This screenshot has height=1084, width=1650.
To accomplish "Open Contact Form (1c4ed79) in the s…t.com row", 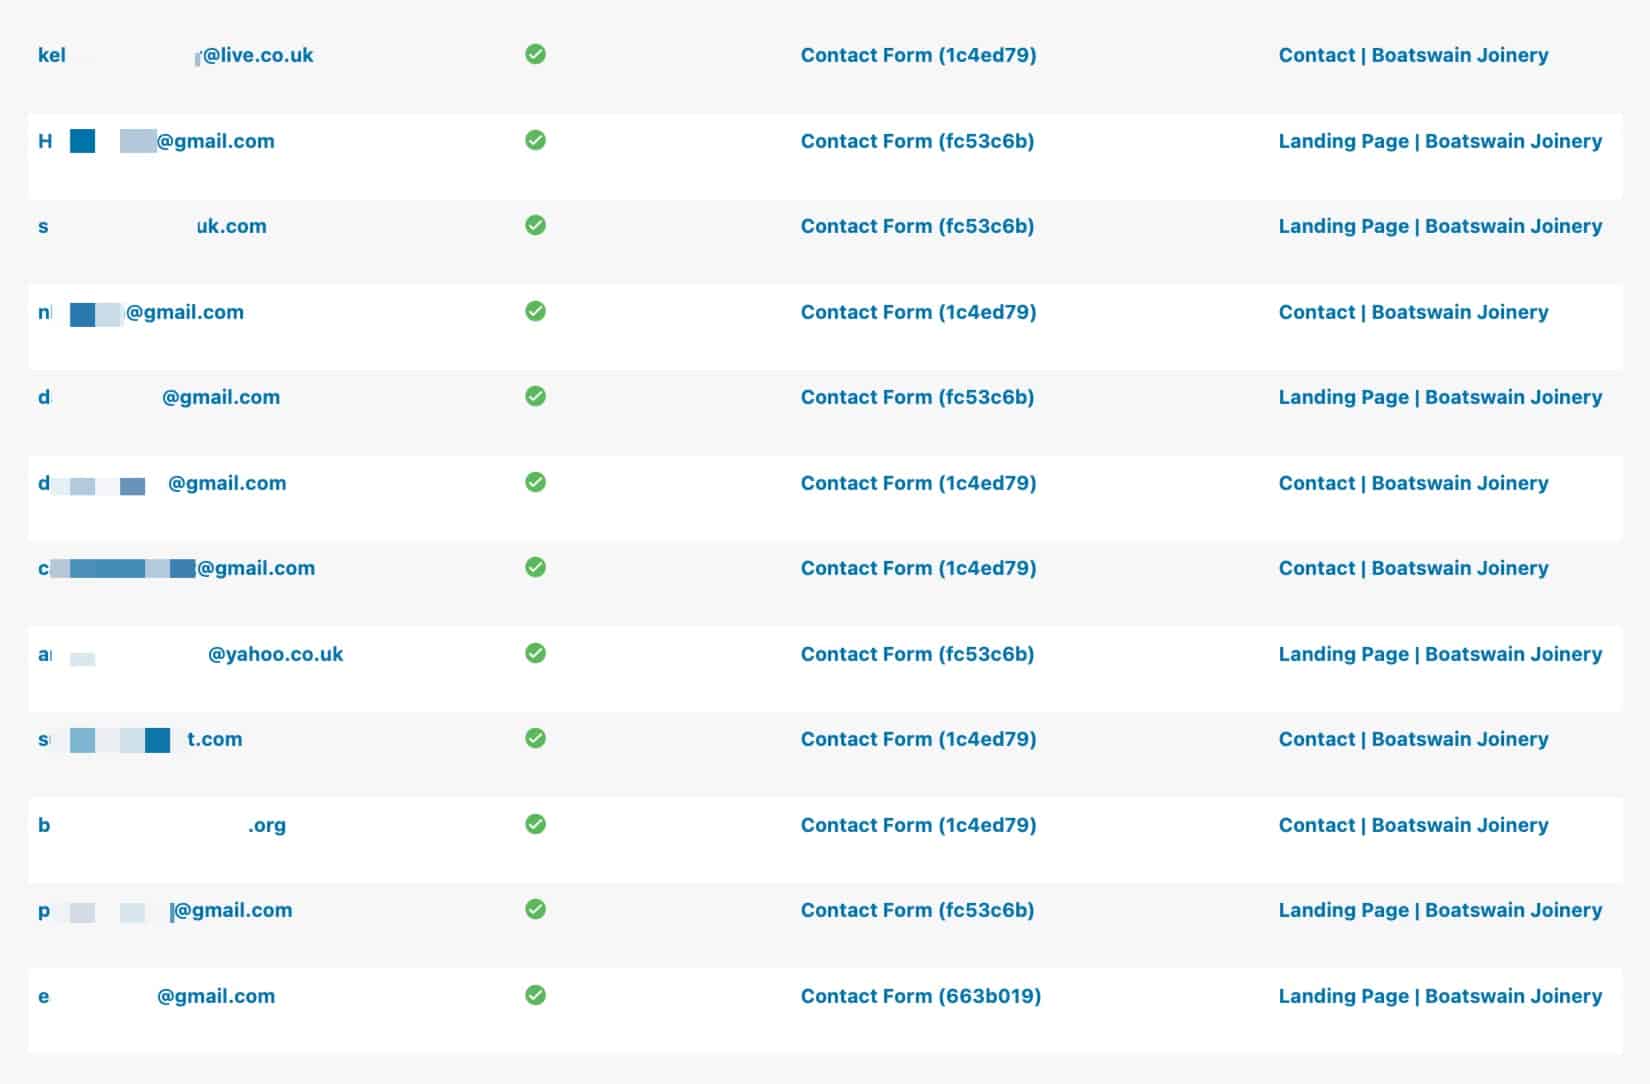I will pyautogui.click(x=918, y=739).
